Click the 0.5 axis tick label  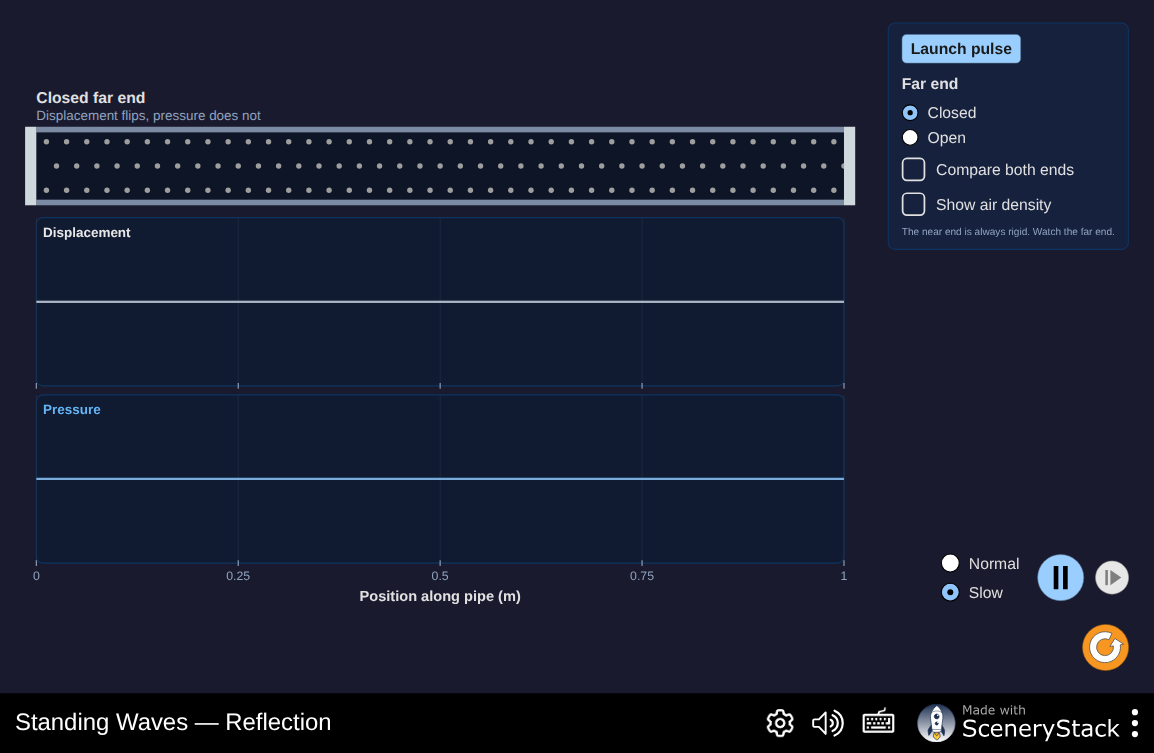pyautogui.click(x=439, y=576)
